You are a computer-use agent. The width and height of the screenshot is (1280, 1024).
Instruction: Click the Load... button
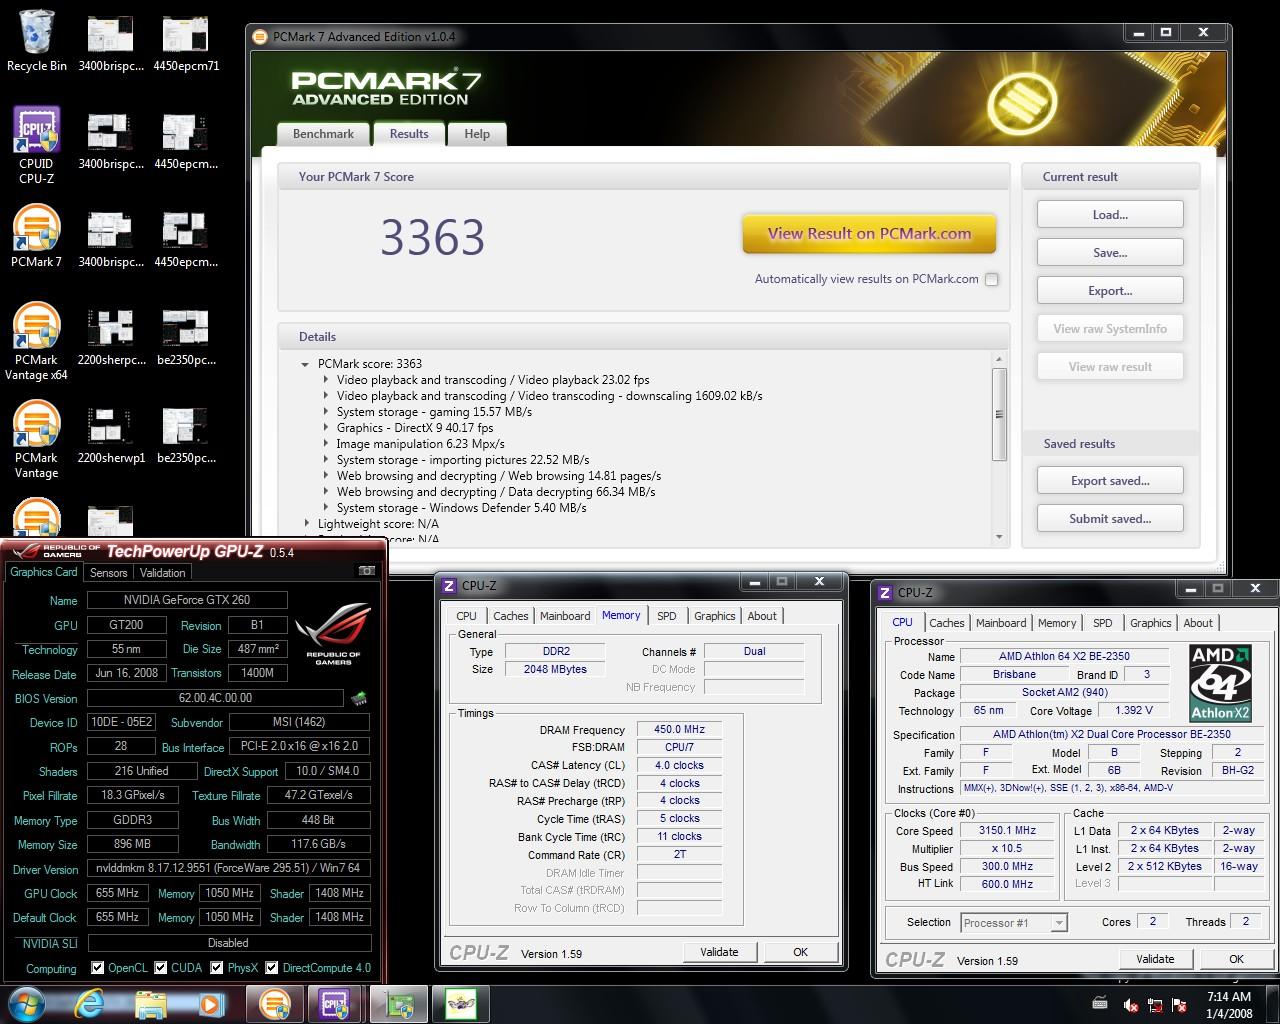(x=1110, y=214)
